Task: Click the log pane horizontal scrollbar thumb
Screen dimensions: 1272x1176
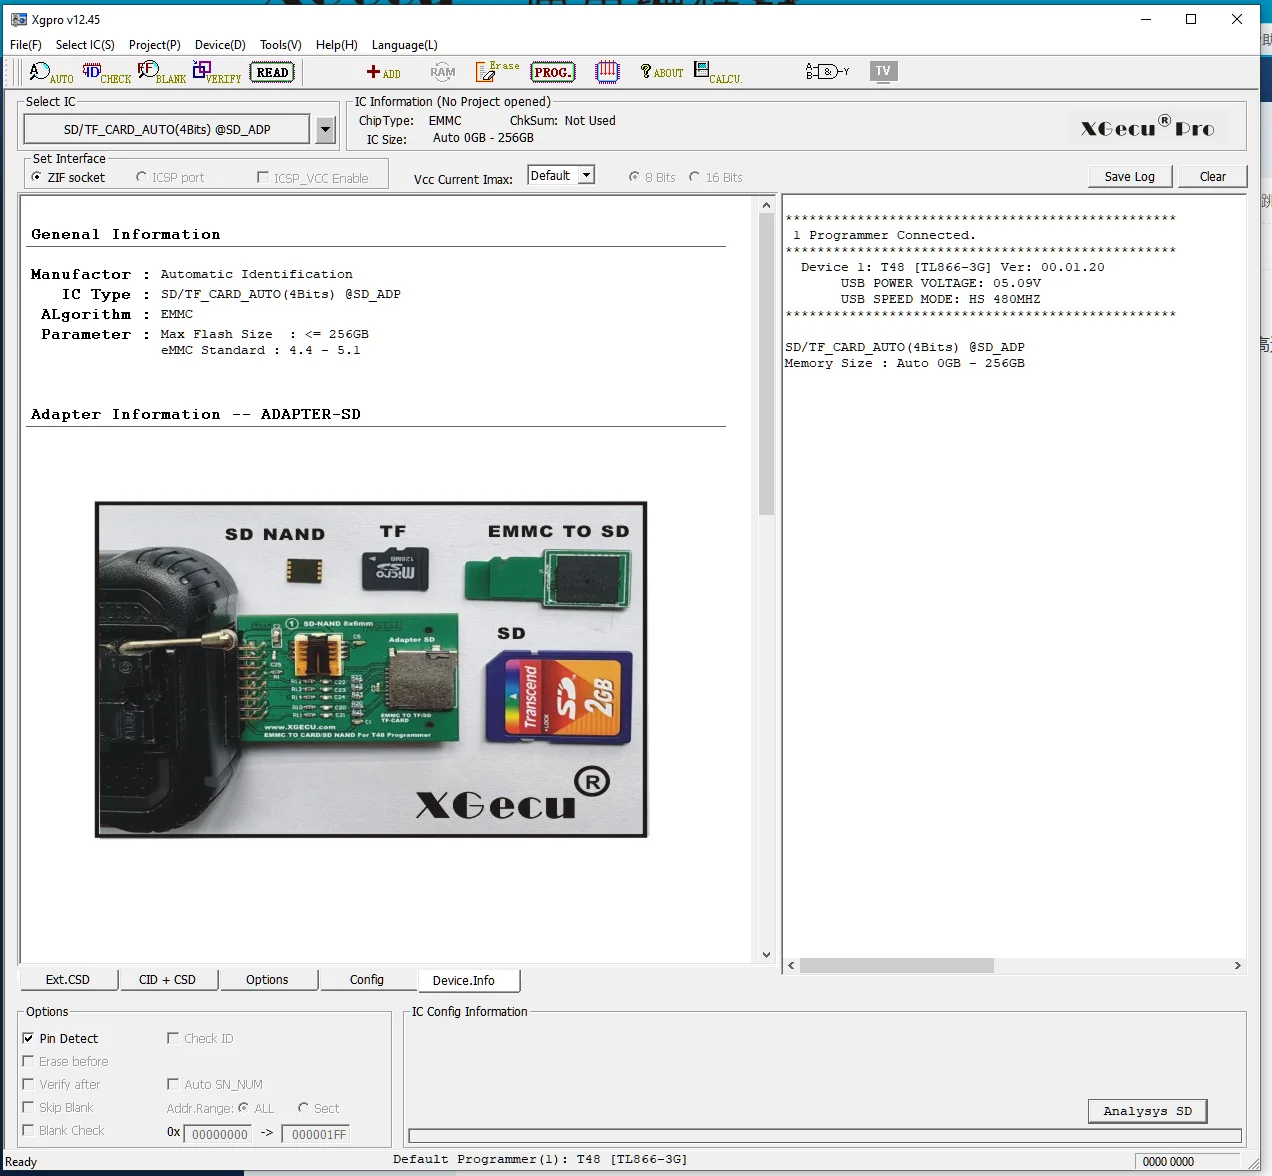Action: (x=897, y=966)
